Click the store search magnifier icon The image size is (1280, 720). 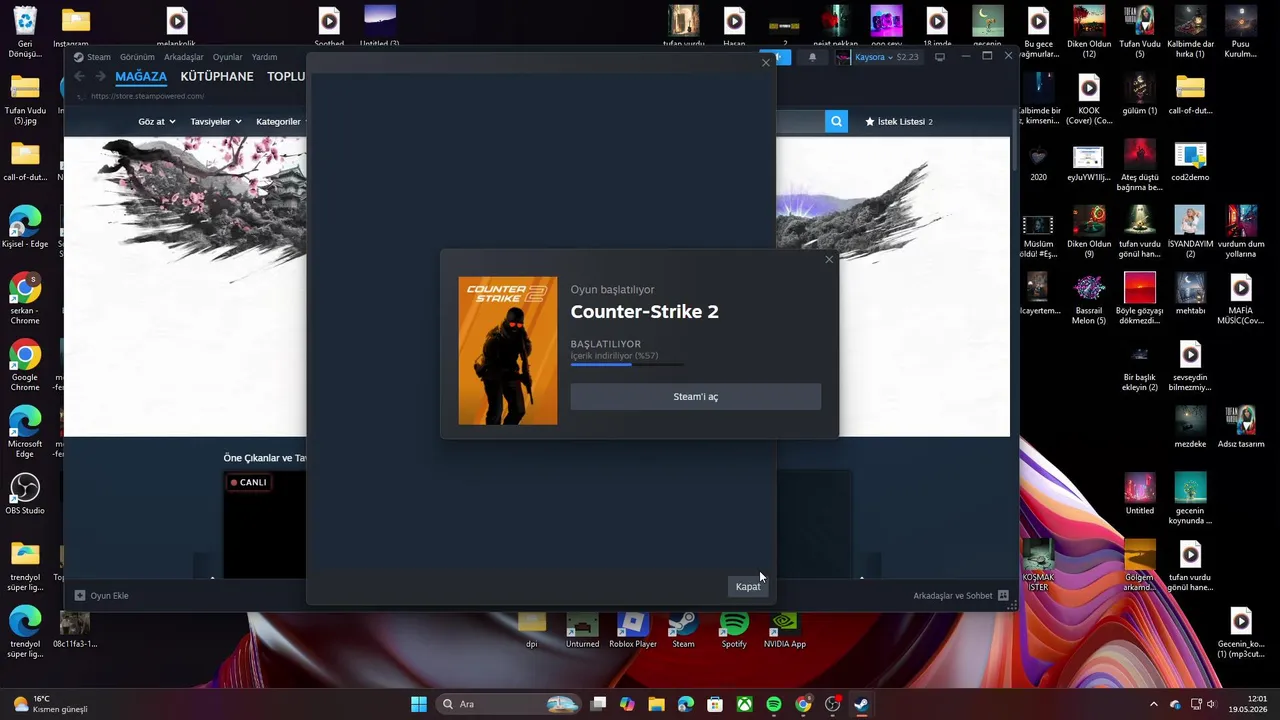click(836, 122)
